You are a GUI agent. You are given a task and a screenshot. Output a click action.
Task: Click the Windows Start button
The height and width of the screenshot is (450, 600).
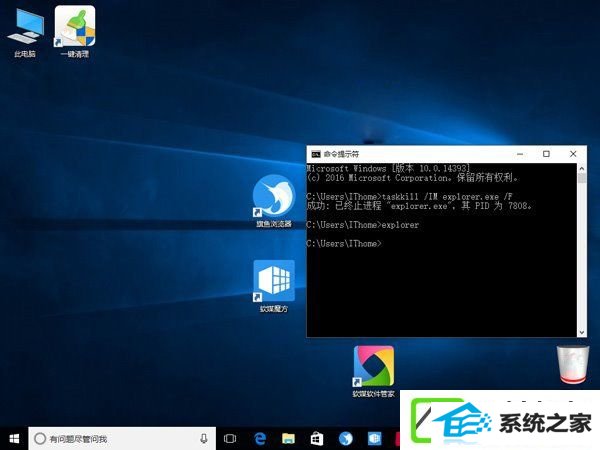14,439
